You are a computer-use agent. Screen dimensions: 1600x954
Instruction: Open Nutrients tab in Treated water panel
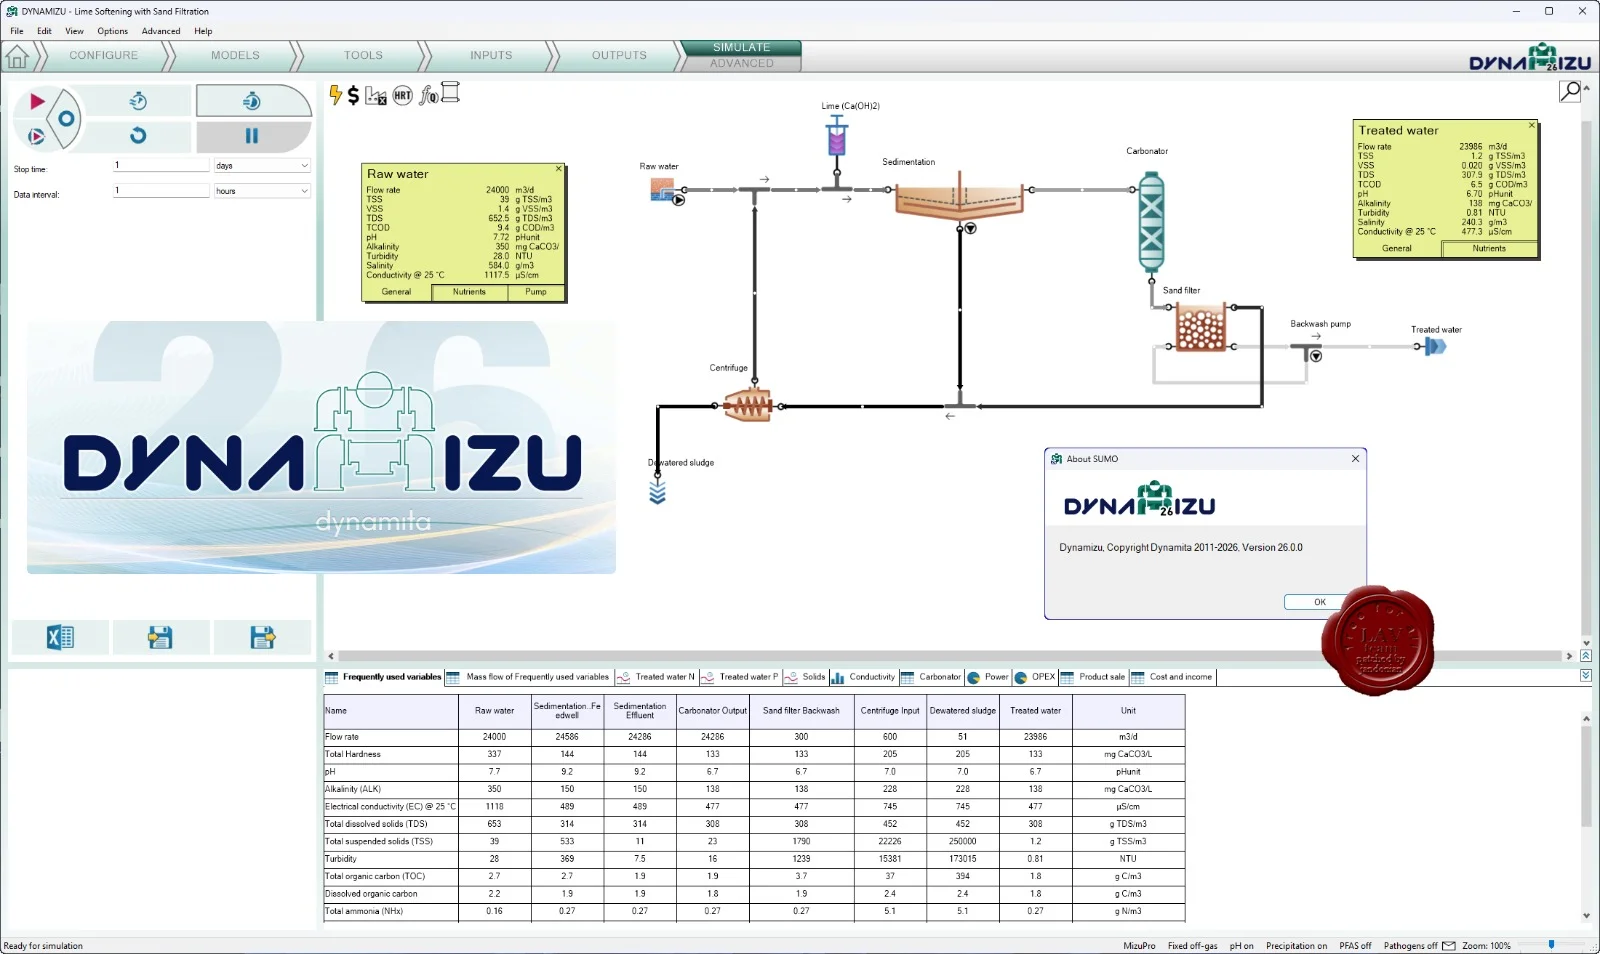[x=1489, y=249]
